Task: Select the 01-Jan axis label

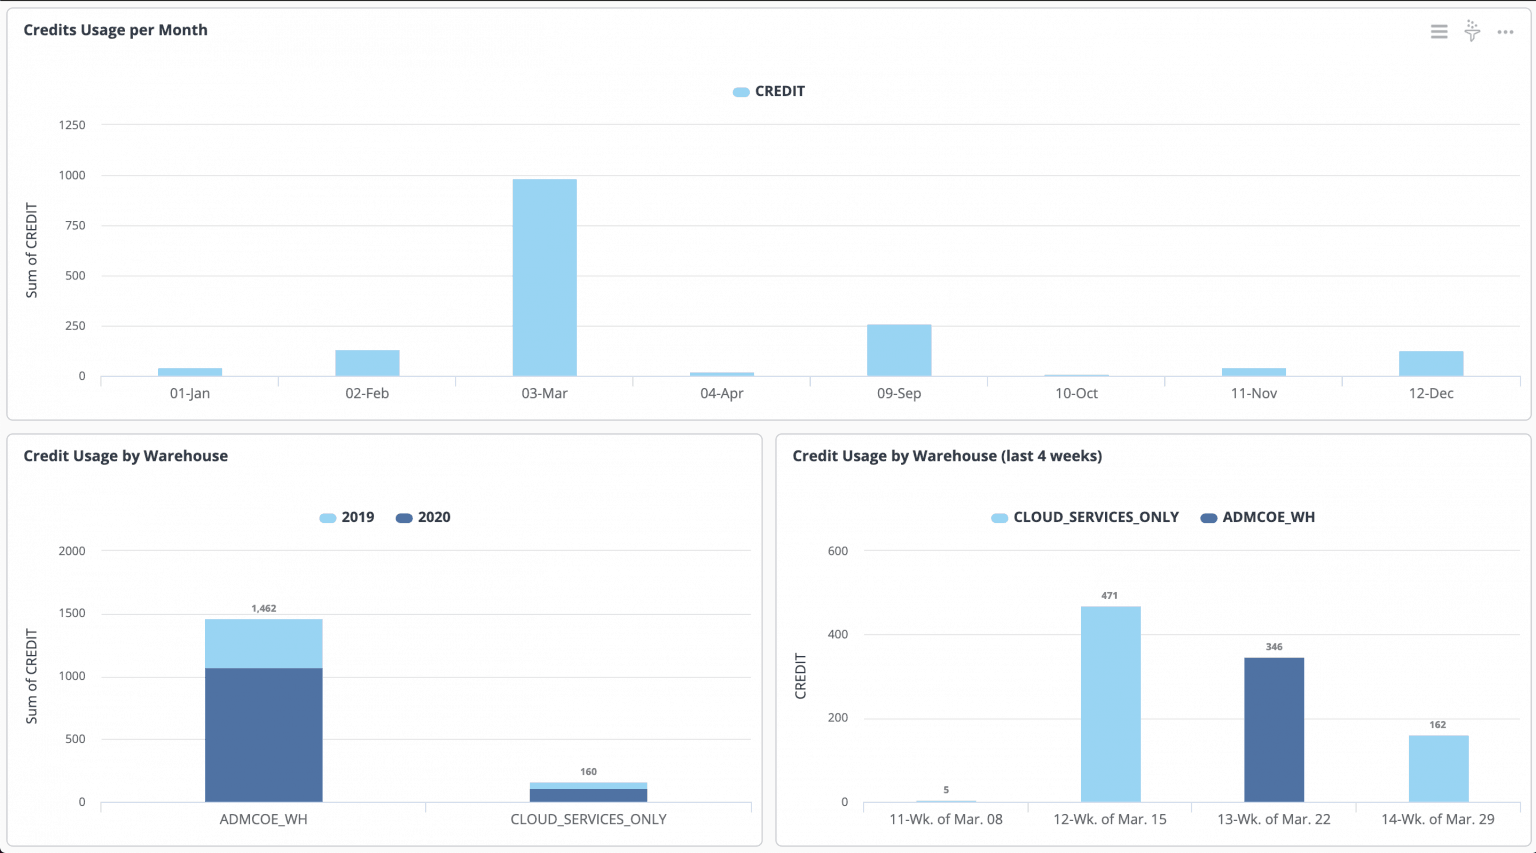Action: tap(190, 393)
